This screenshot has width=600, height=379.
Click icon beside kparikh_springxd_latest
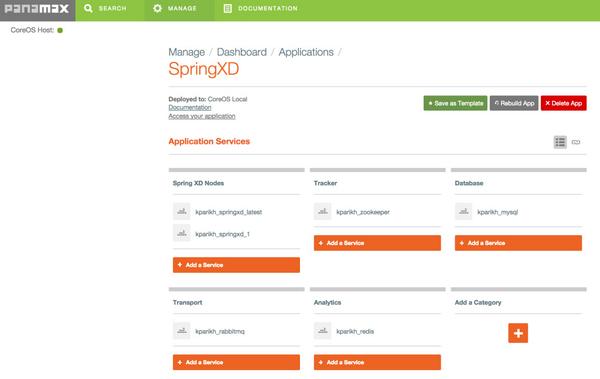(182, 211)
